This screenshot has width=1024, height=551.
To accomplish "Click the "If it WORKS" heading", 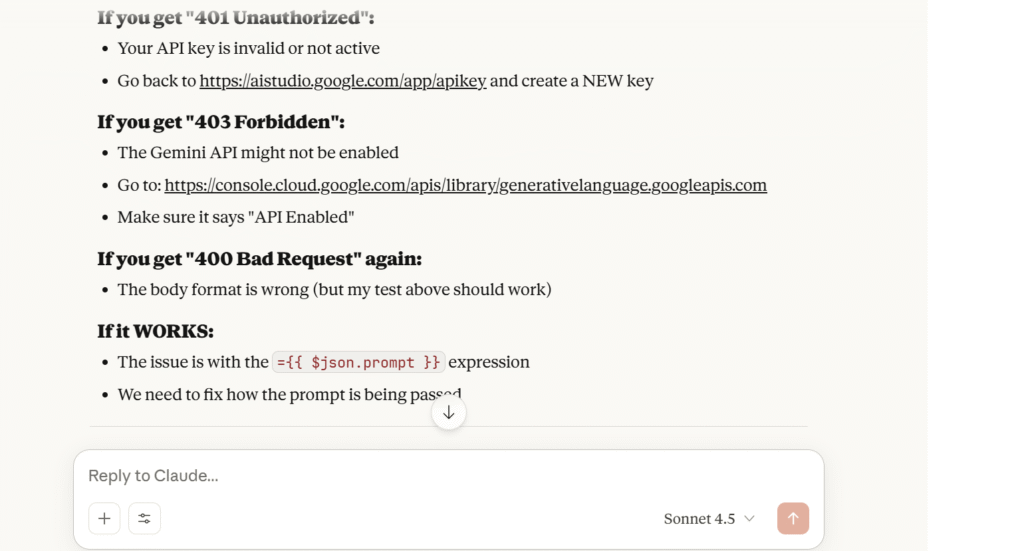I will (155, 331).
